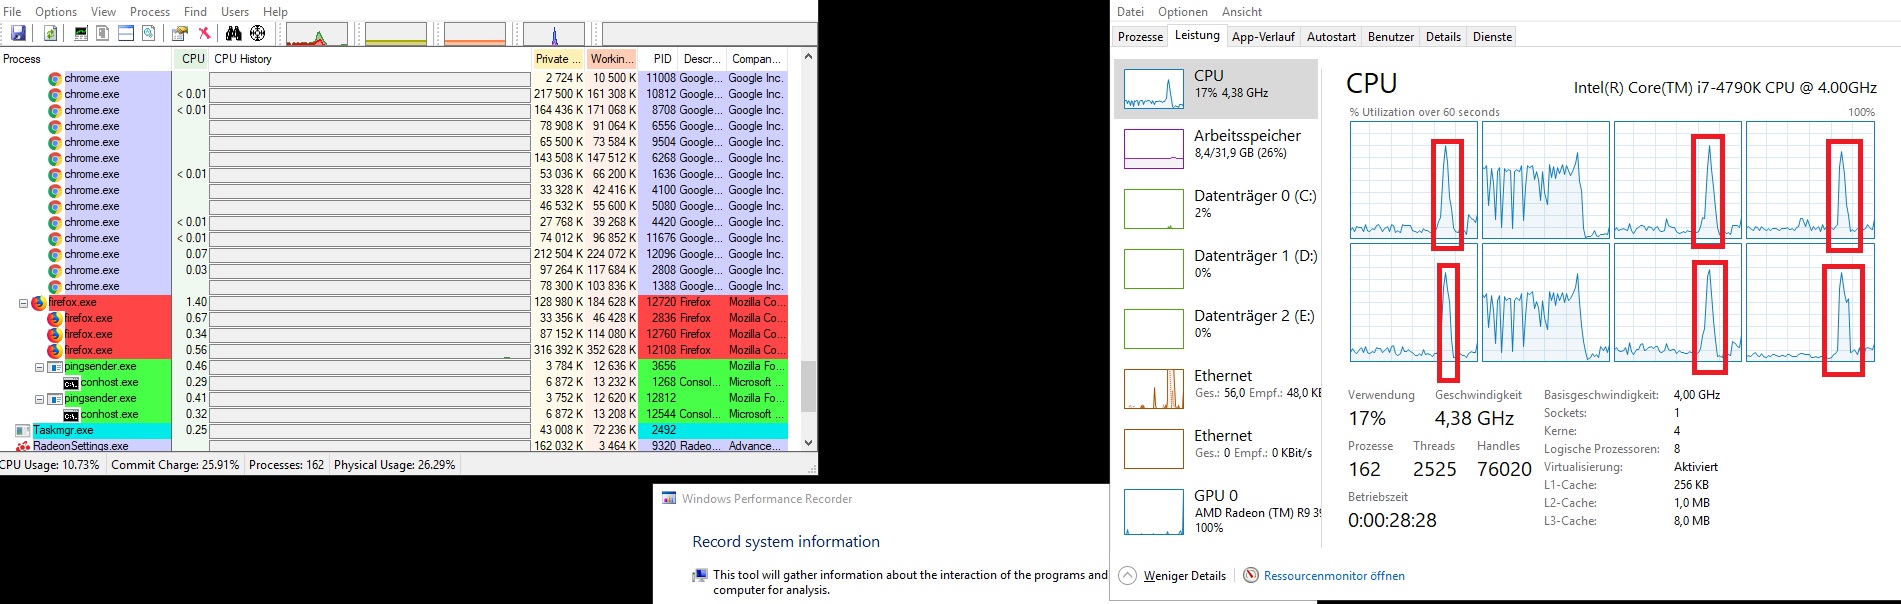The width and height of the screenshot is (1901, 604).
Task: Open the Datei menu in Task Manager
Action: 1131,12
